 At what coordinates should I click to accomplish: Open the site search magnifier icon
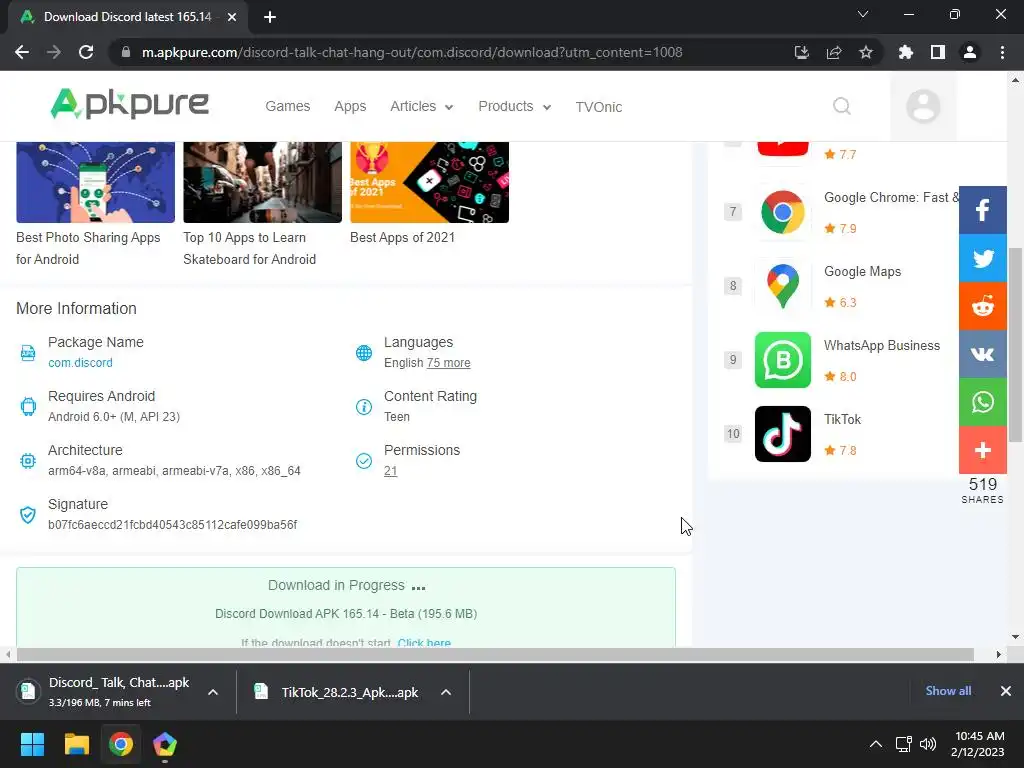coord(842,106)
